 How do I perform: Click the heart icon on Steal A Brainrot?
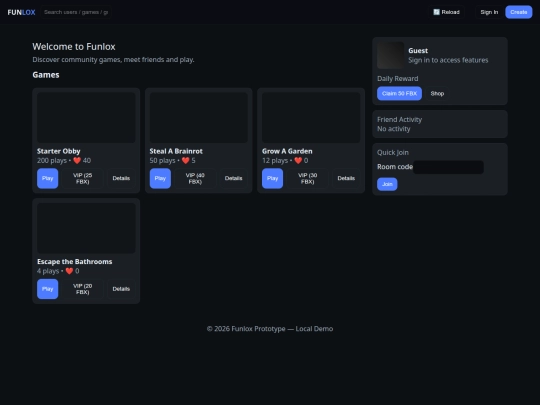point(186,160)
